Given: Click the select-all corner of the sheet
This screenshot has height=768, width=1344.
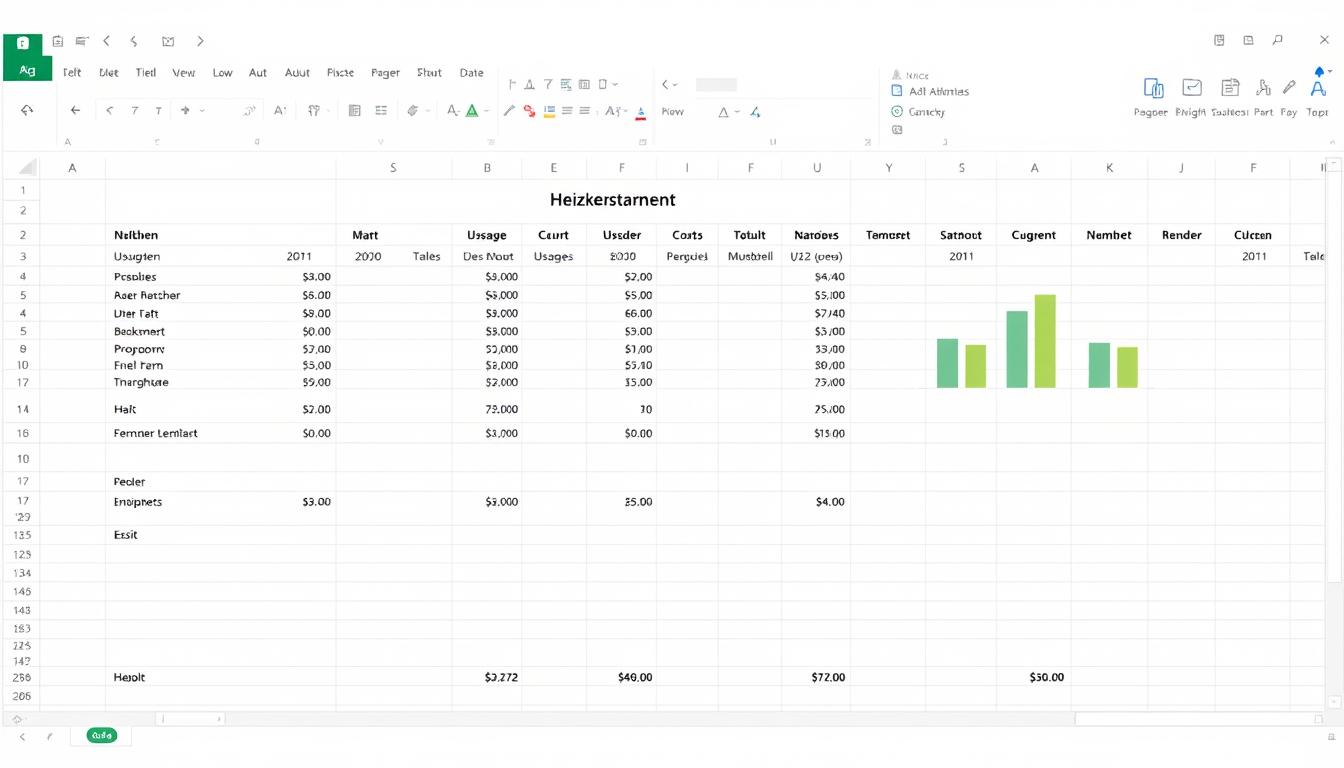Looking at the screenshot, I should point(27,168).
